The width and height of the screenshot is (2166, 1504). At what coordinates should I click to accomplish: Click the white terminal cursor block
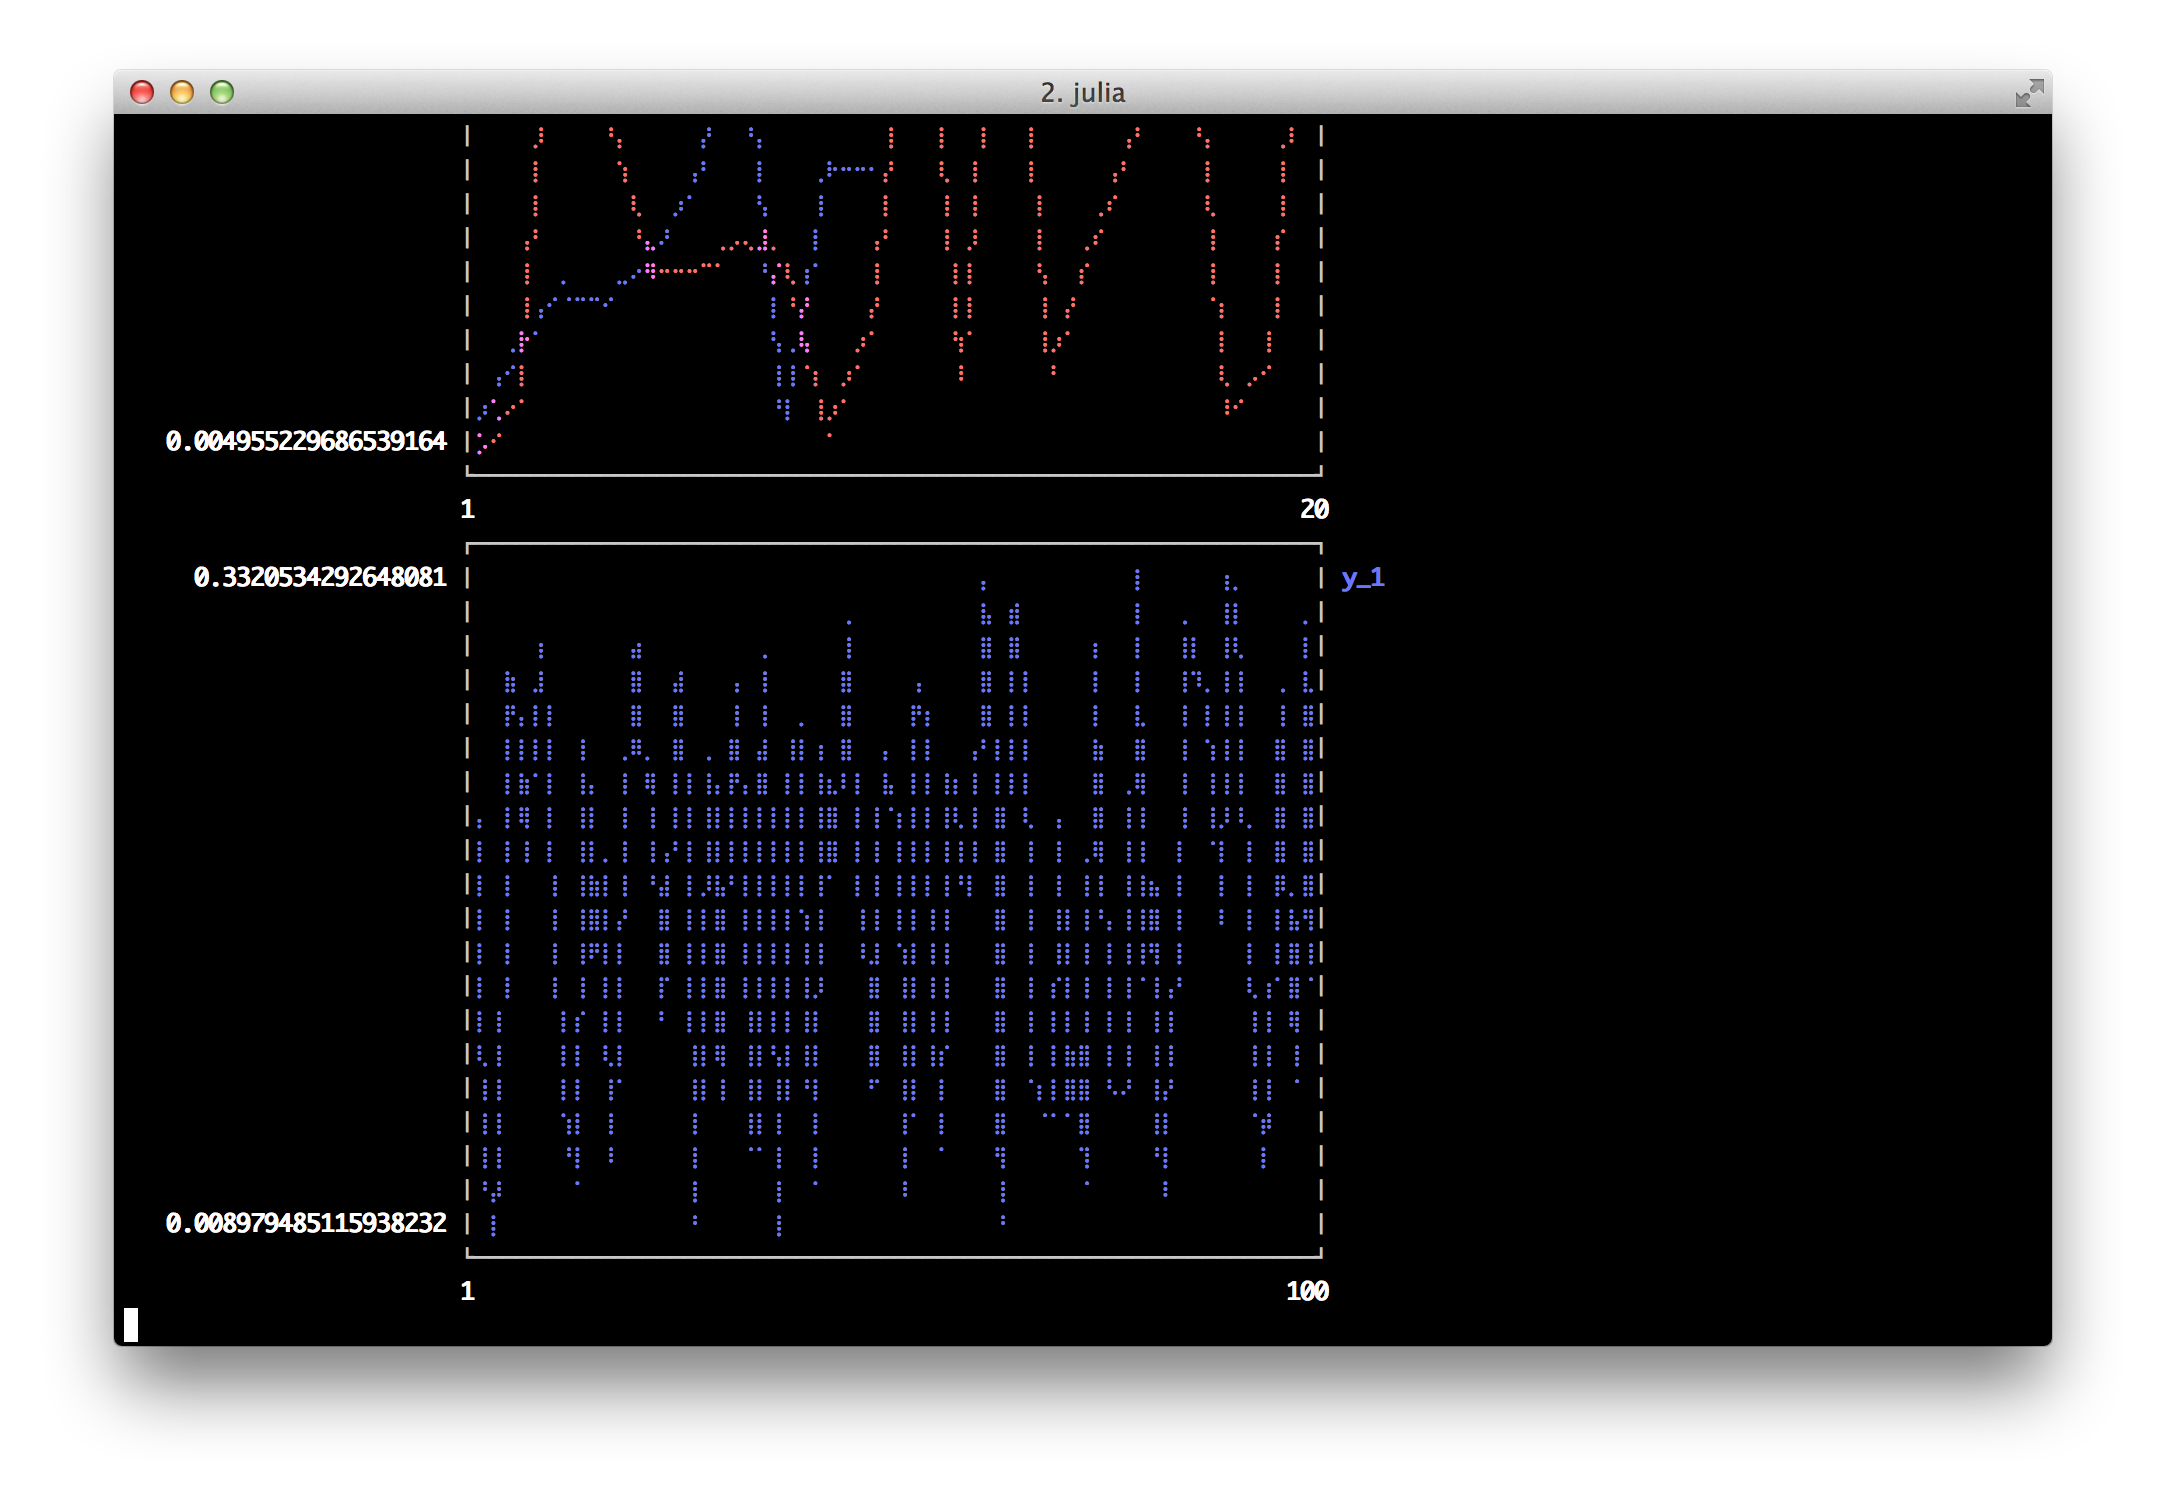click(131, 1324)
